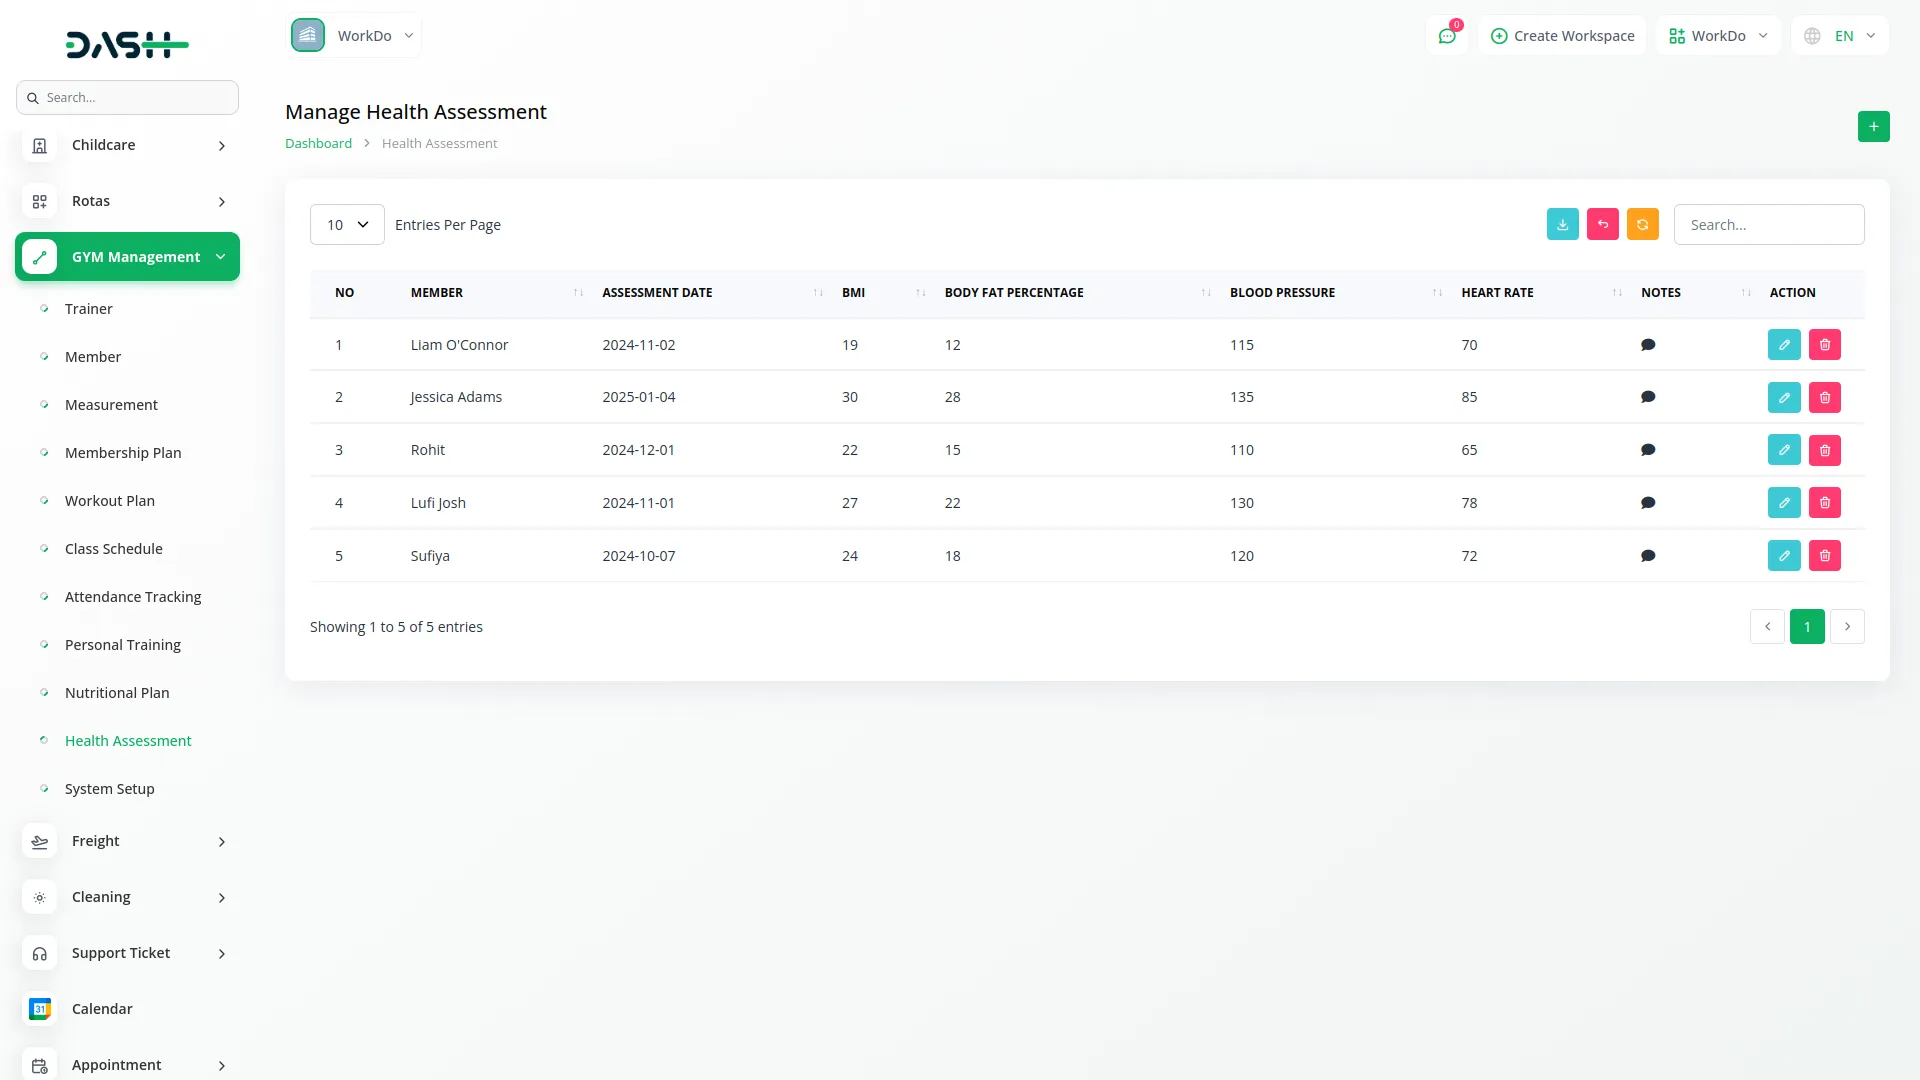
Task: Open the Nutritional Plan menu item
Action: pos(117,693)
